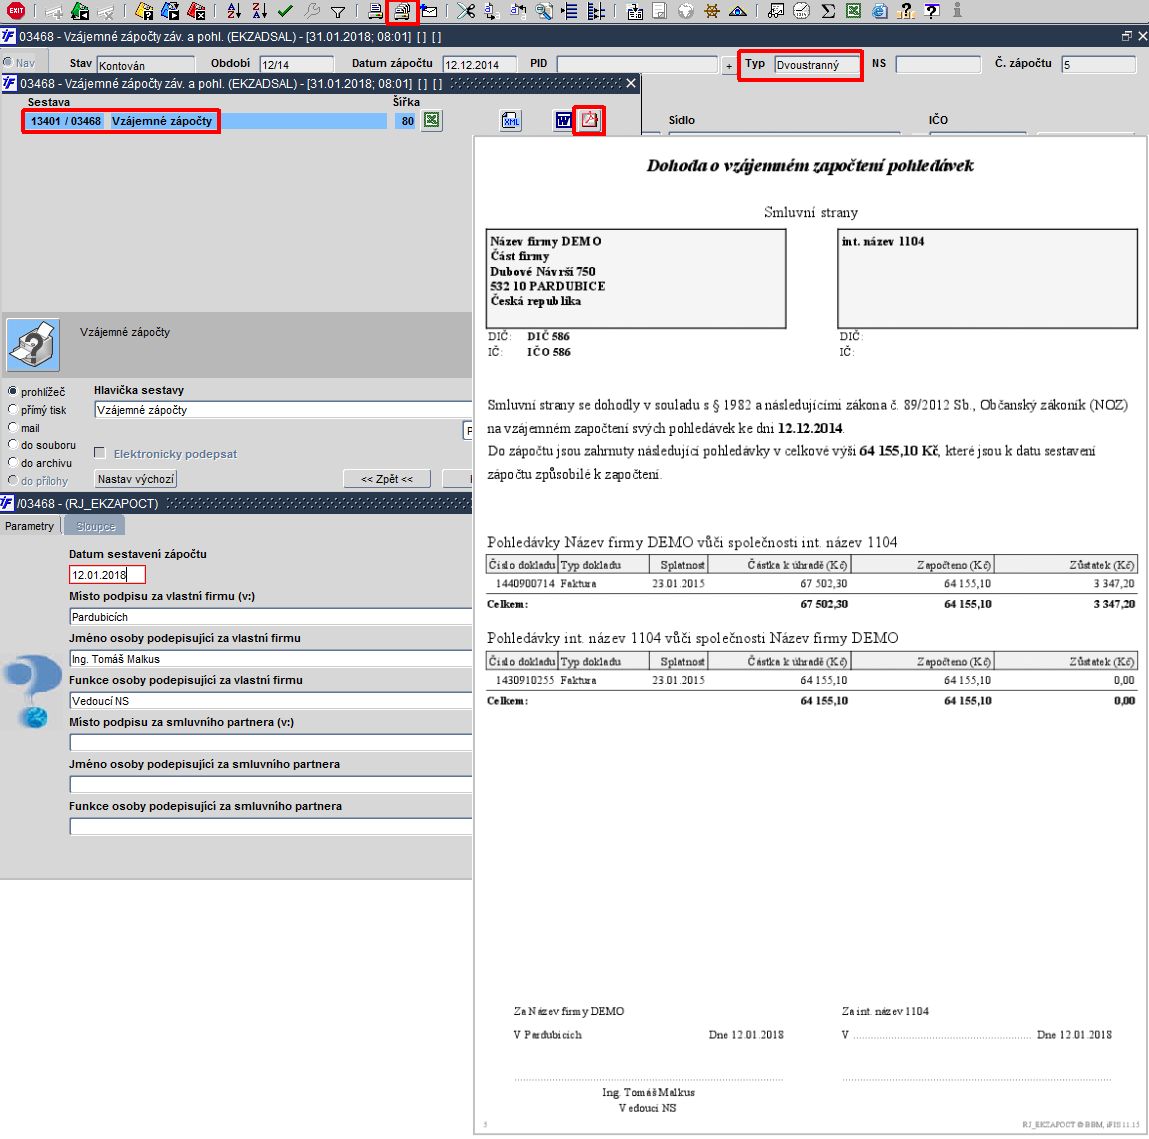Click the red EXIT icon

[x=15, y=11]
